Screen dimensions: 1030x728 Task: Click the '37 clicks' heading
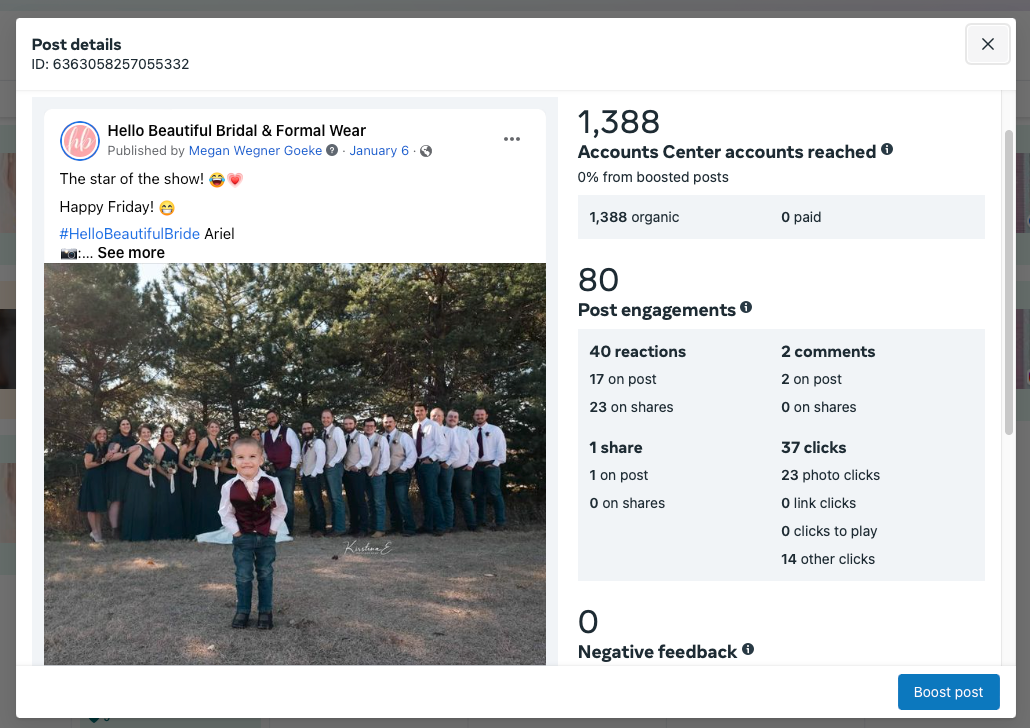coord(813,447)
